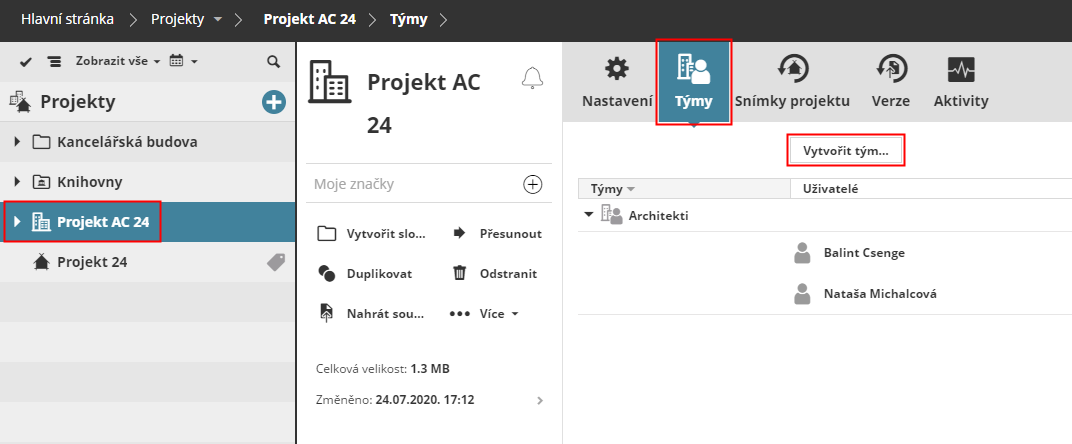Toggle the checkmark selection mode in sidebar

[27, 61]
